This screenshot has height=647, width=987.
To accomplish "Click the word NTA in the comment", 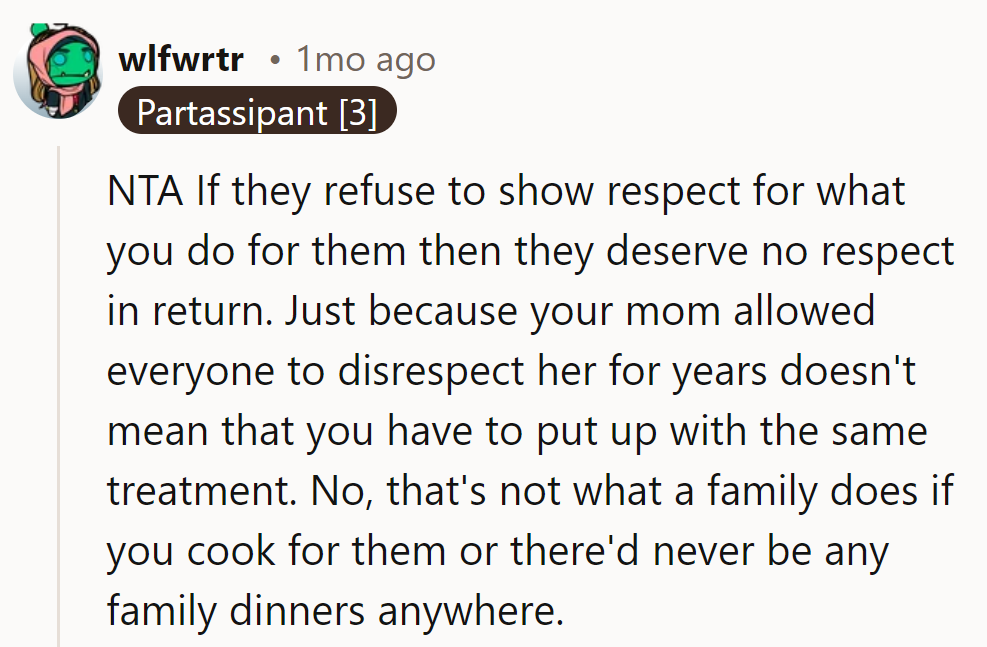I will click(x=145, y=191).
